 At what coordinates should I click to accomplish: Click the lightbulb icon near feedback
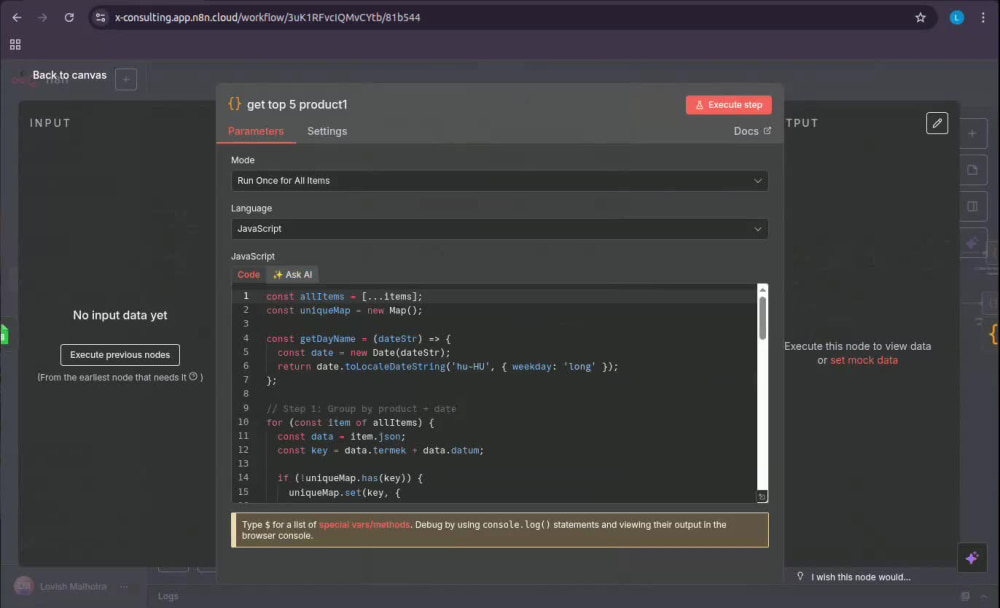tap(800, 577)
